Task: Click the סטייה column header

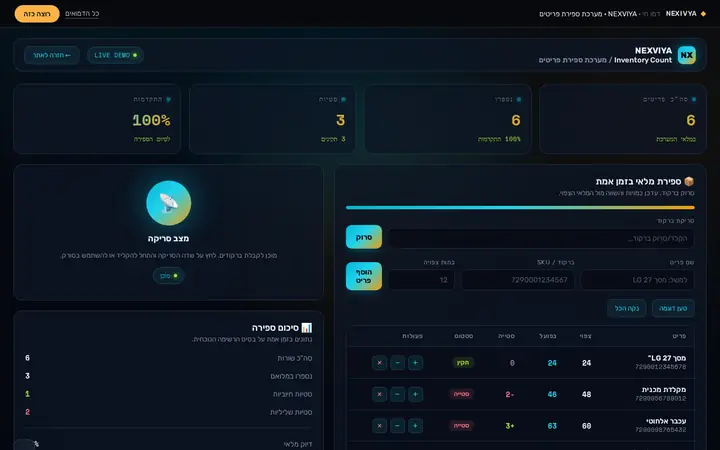Action: (x=506, y=336)
